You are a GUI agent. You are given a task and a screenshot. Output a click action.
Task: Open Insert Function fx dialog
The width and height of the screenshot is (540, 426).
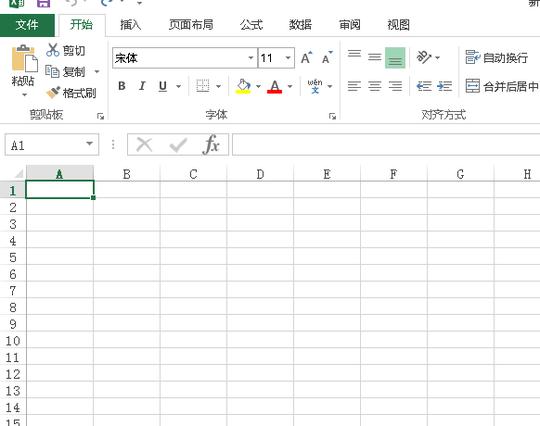(211, 144)
